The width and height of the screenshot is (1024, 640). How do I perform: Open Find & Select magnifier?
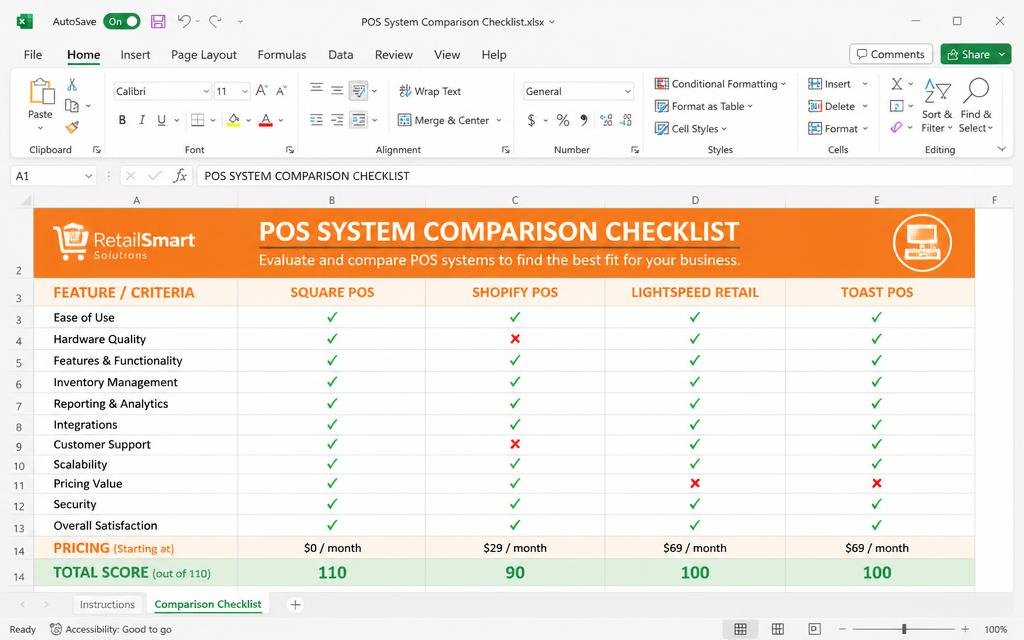(x=976, y=105)
